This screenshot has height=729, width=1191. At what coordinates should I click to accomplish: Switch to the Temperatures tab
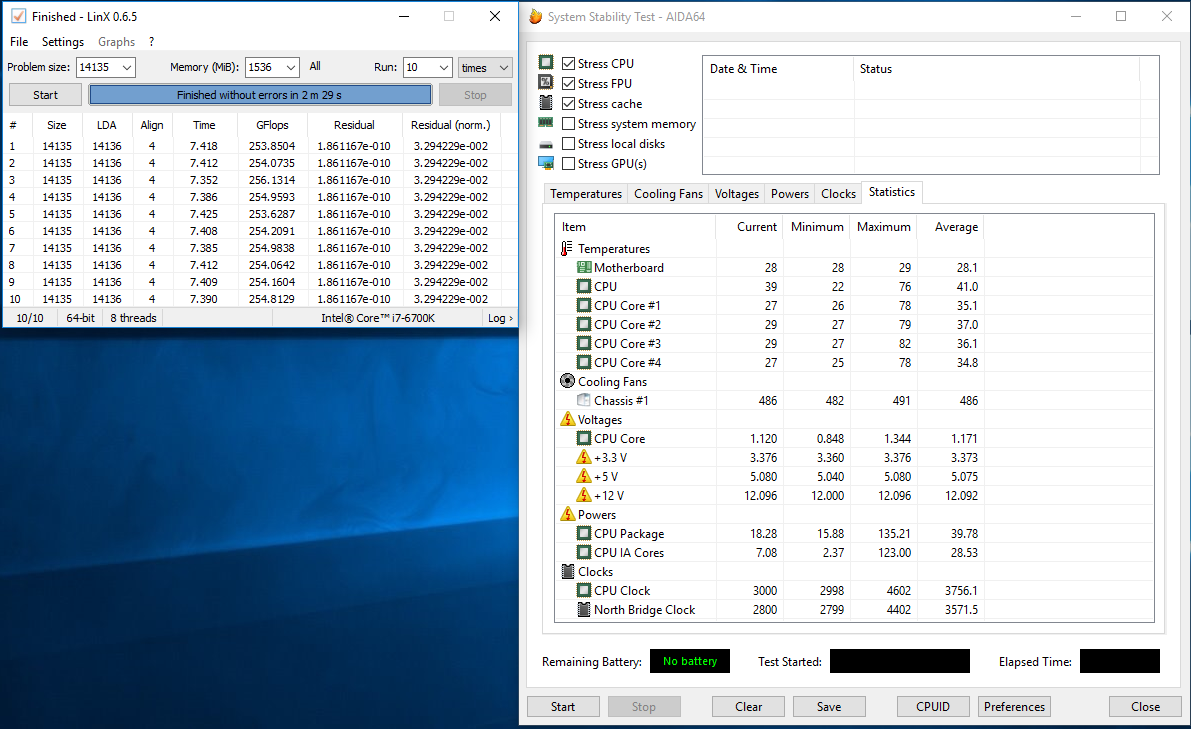pos(586,194)
